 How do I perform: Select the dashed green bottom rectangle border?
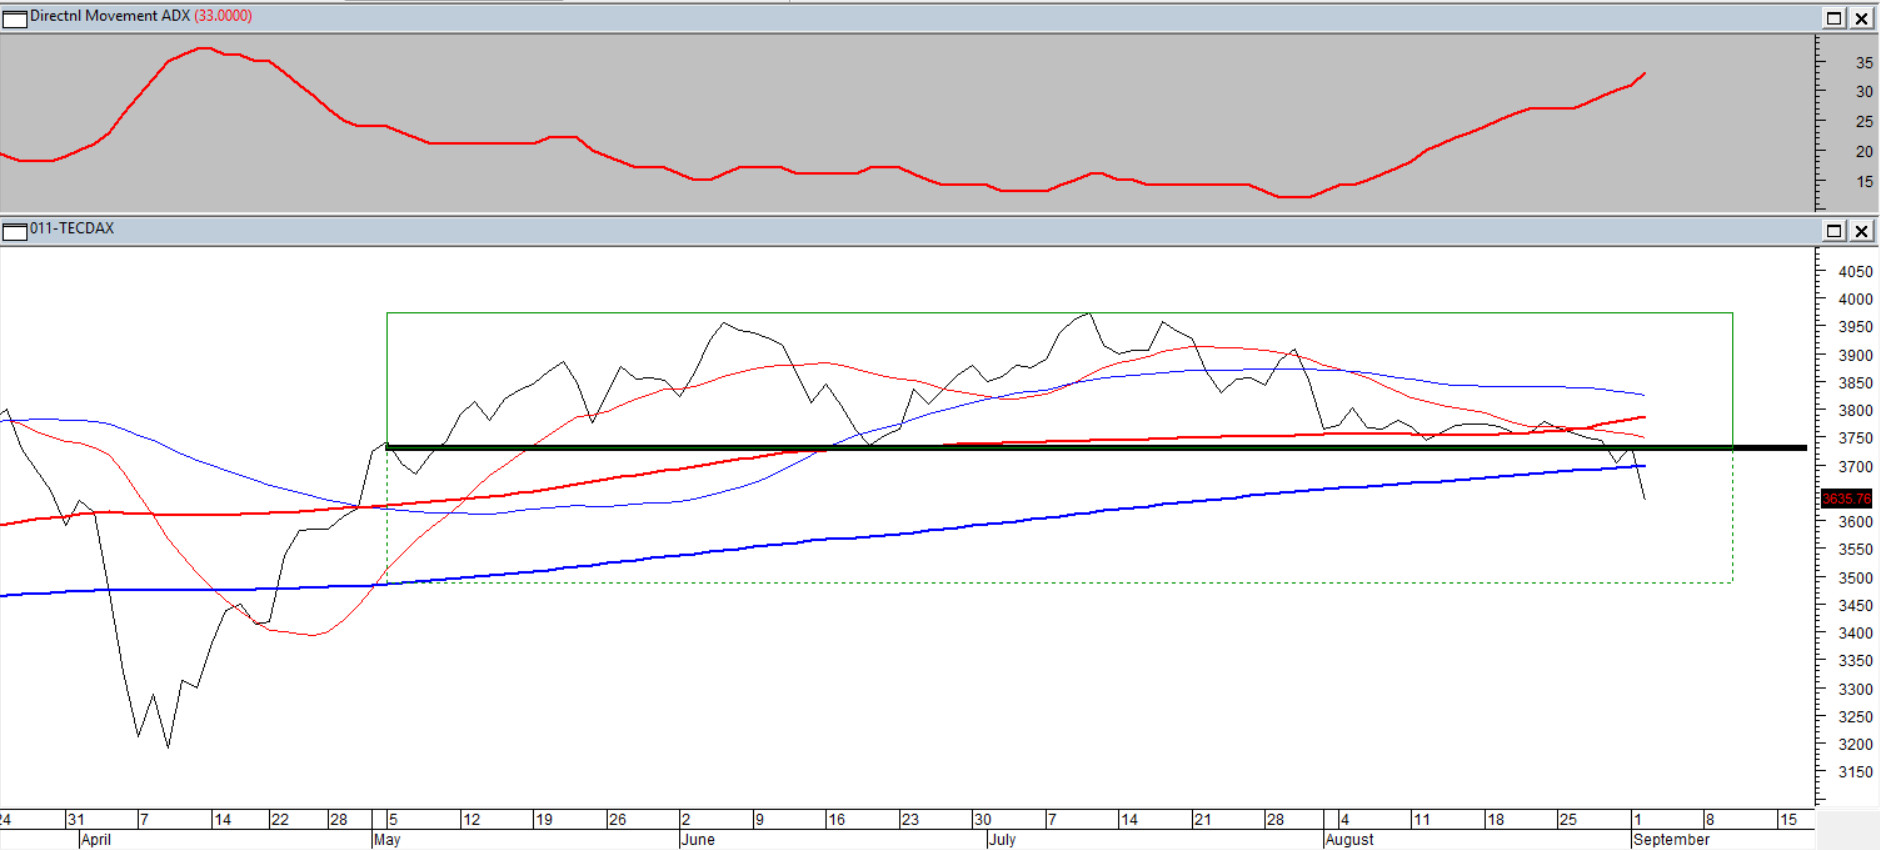(x=1000, y=582)
